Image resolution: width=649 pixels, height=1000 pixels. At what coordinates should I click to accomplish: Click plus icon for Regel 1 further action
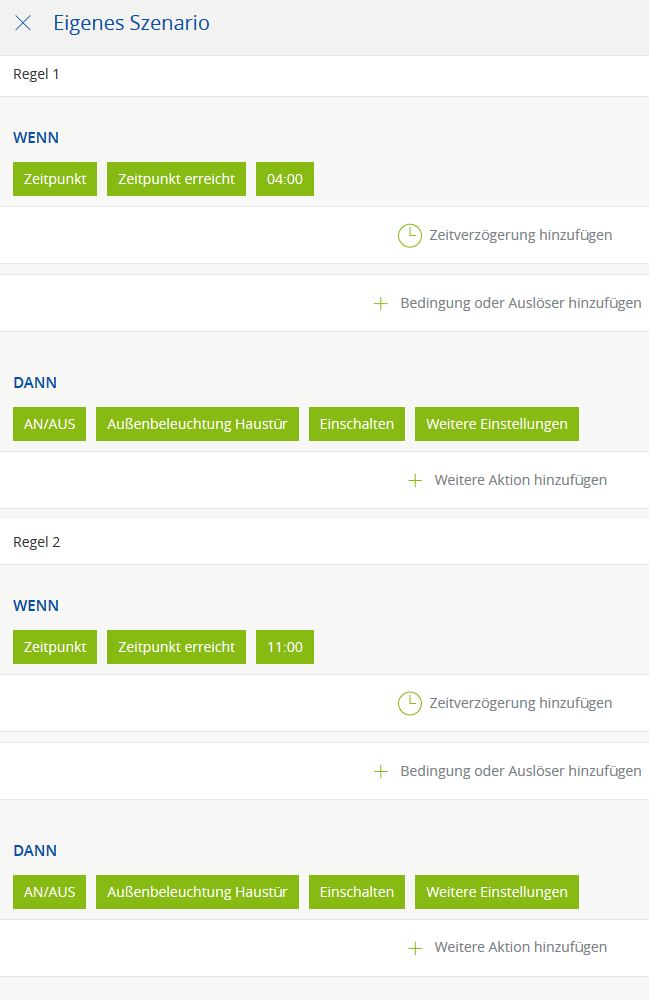[415, 480]
